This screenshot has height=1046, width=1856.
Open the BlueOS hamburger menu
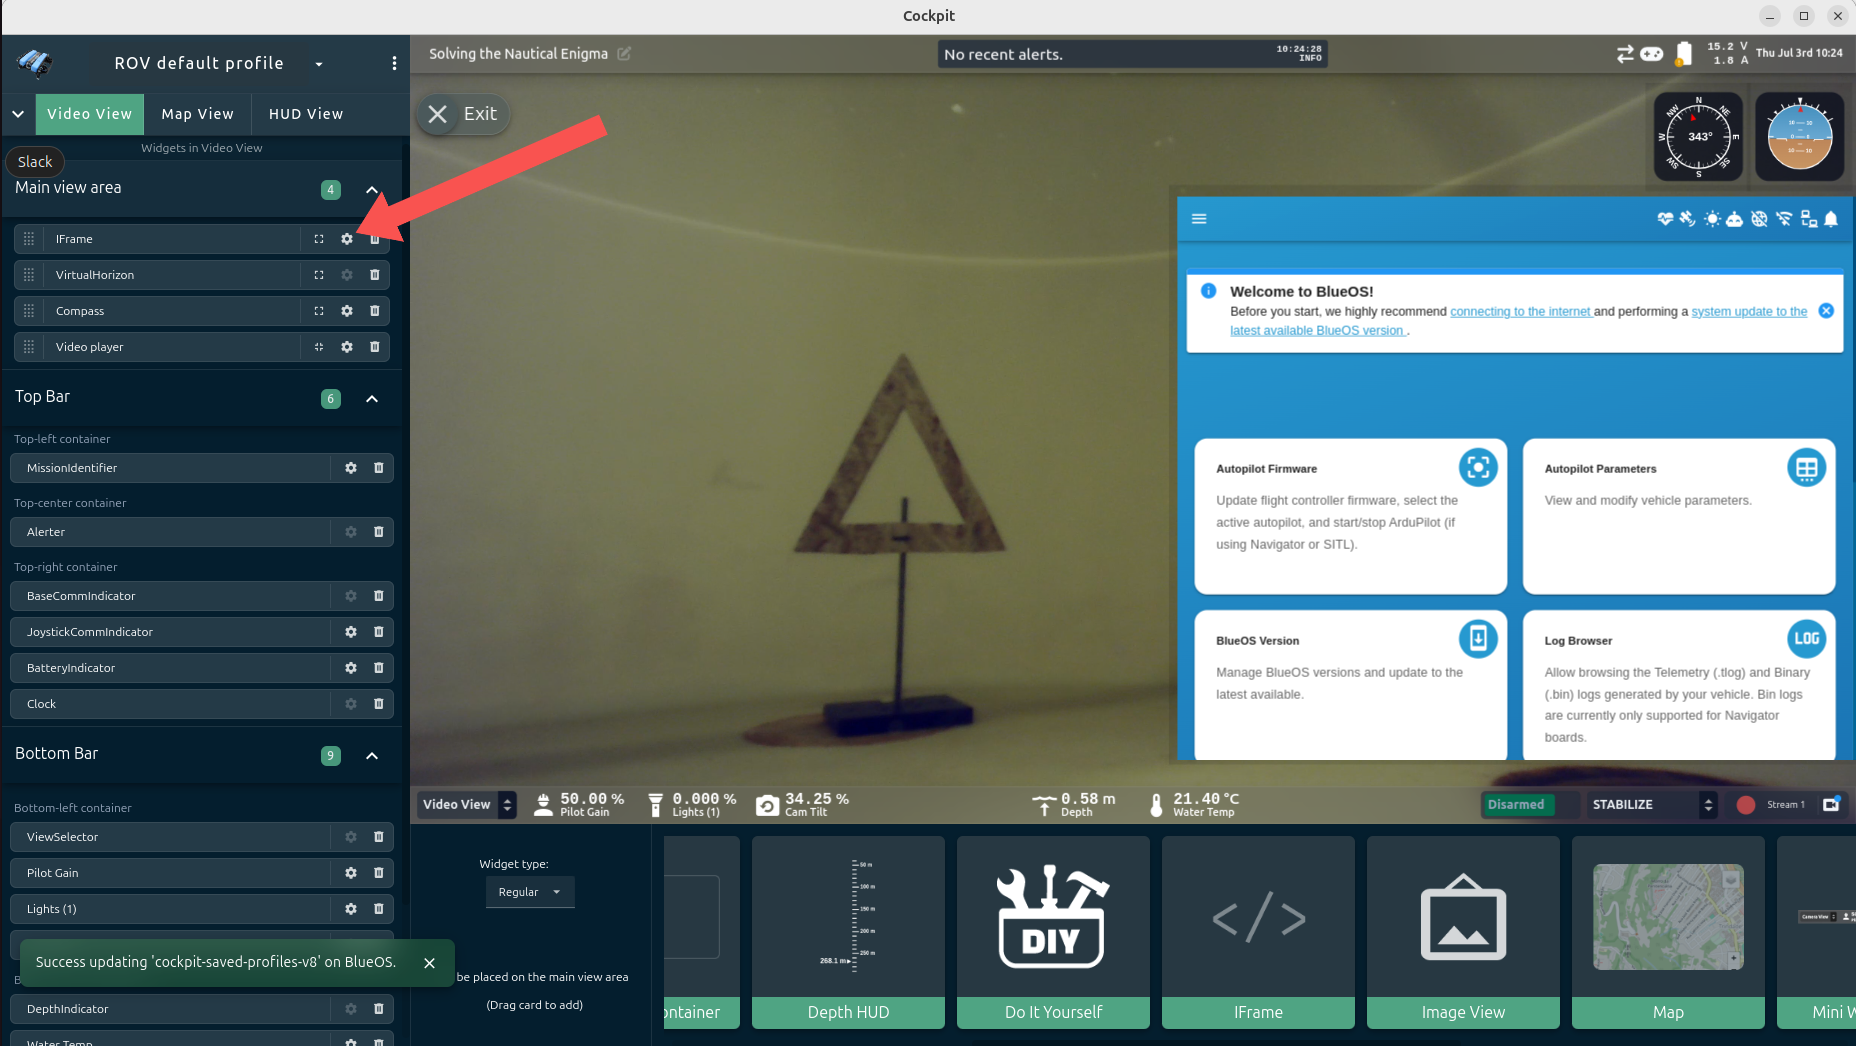(x=1199, y=219)
